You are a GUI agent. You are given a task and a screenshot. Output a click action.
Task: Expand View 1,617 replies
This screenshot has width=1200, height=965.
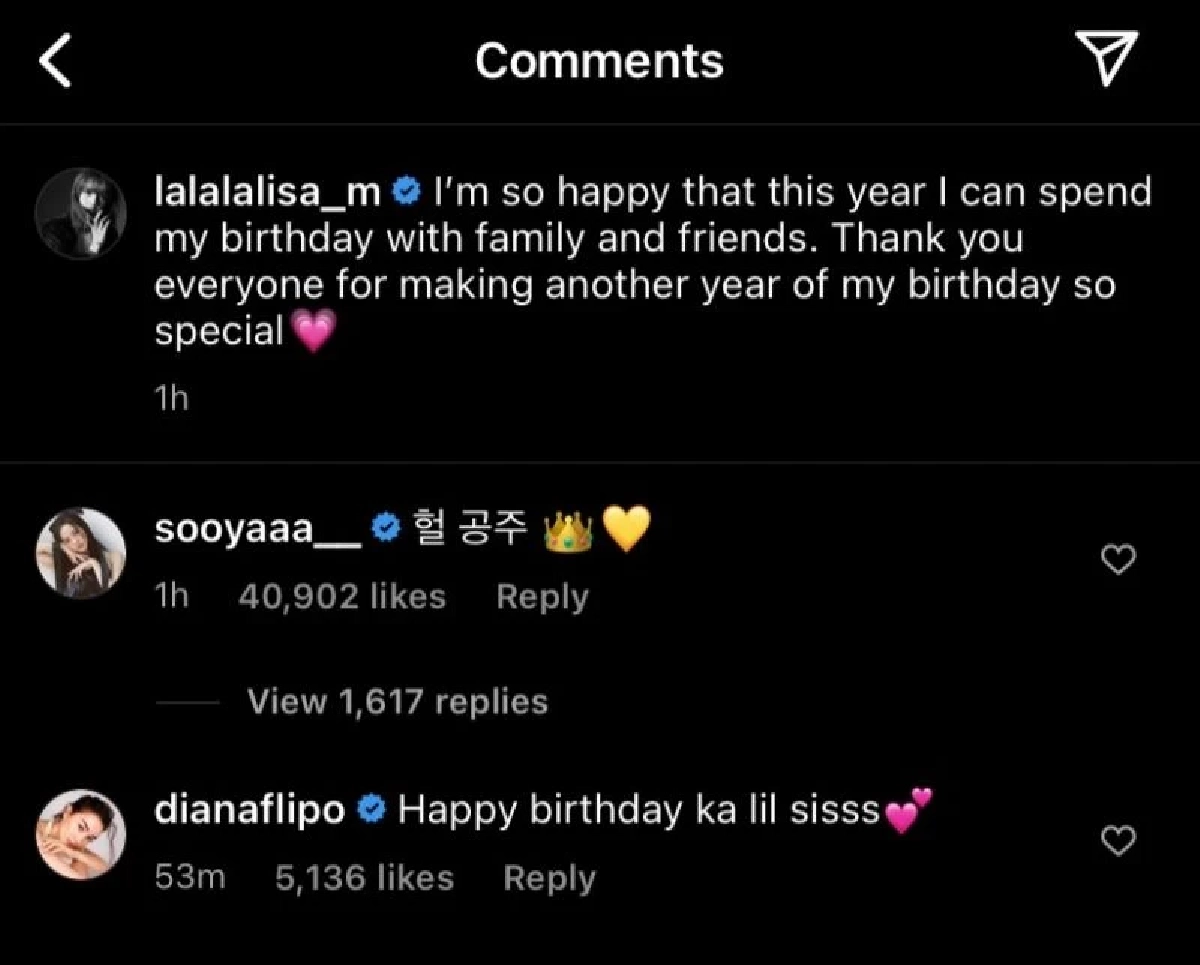point(397,701)
